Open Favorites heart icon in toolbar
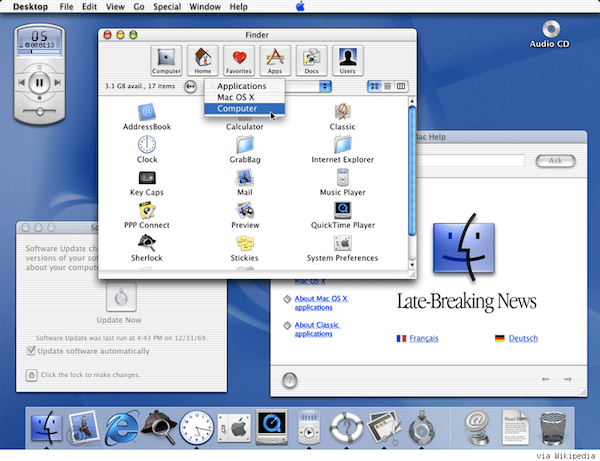 click(239, 60)
